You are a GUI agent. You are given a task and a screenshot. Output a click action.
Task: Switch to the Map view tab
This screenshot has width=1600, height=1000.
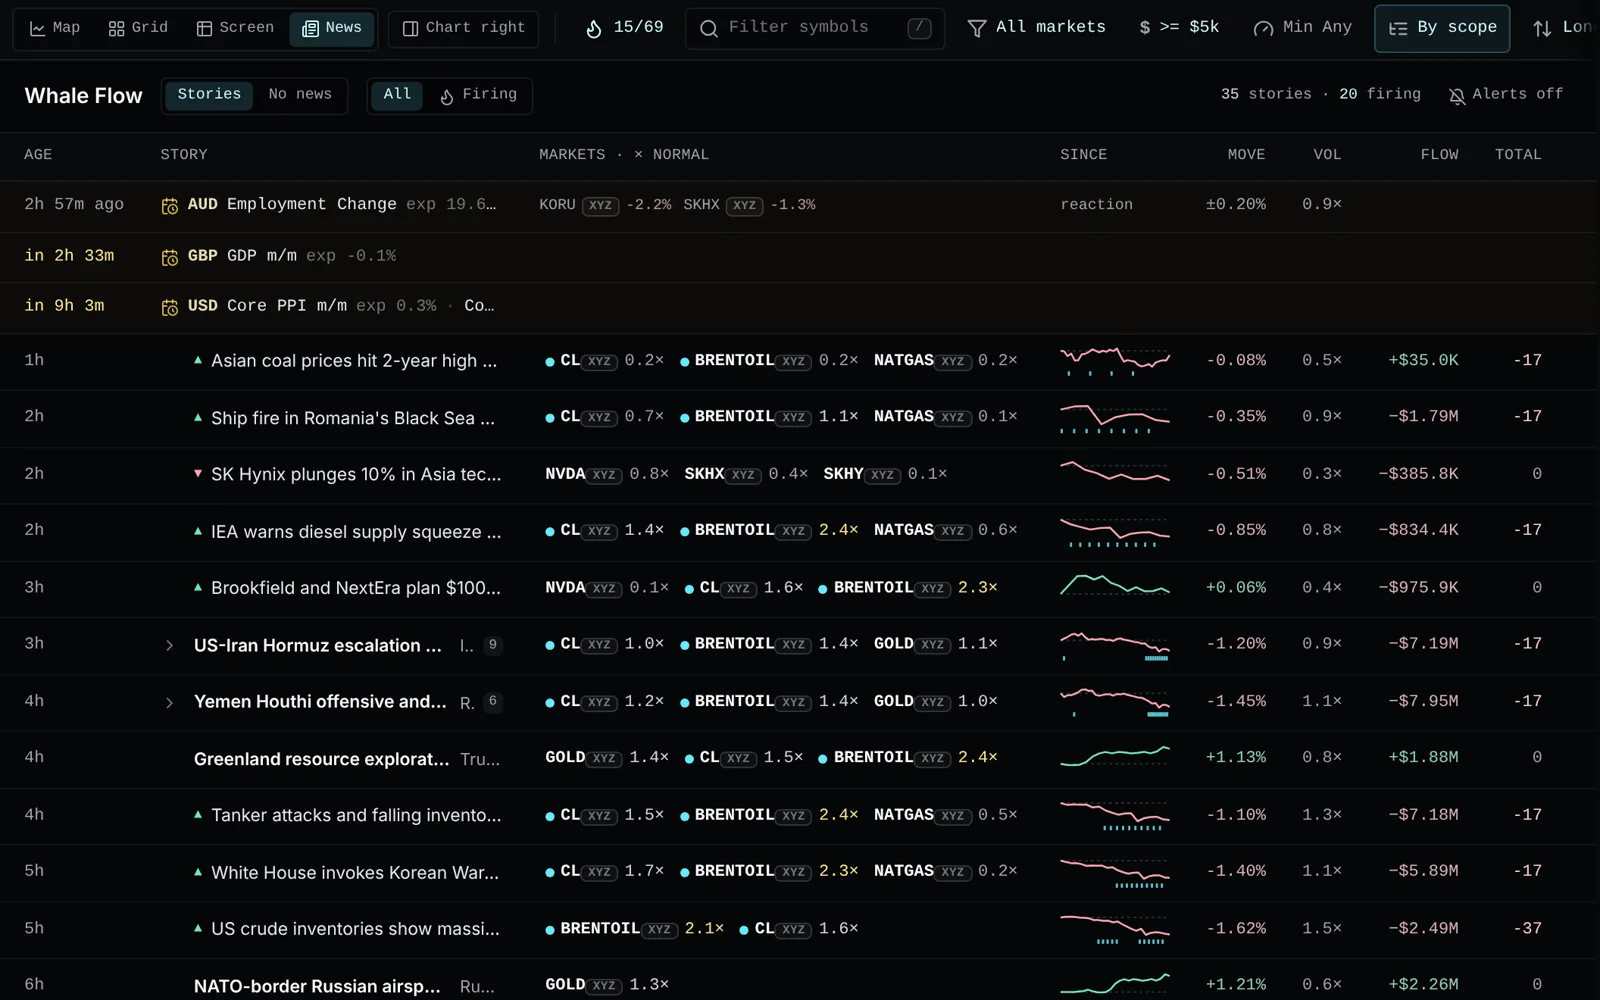click(55, 28)
